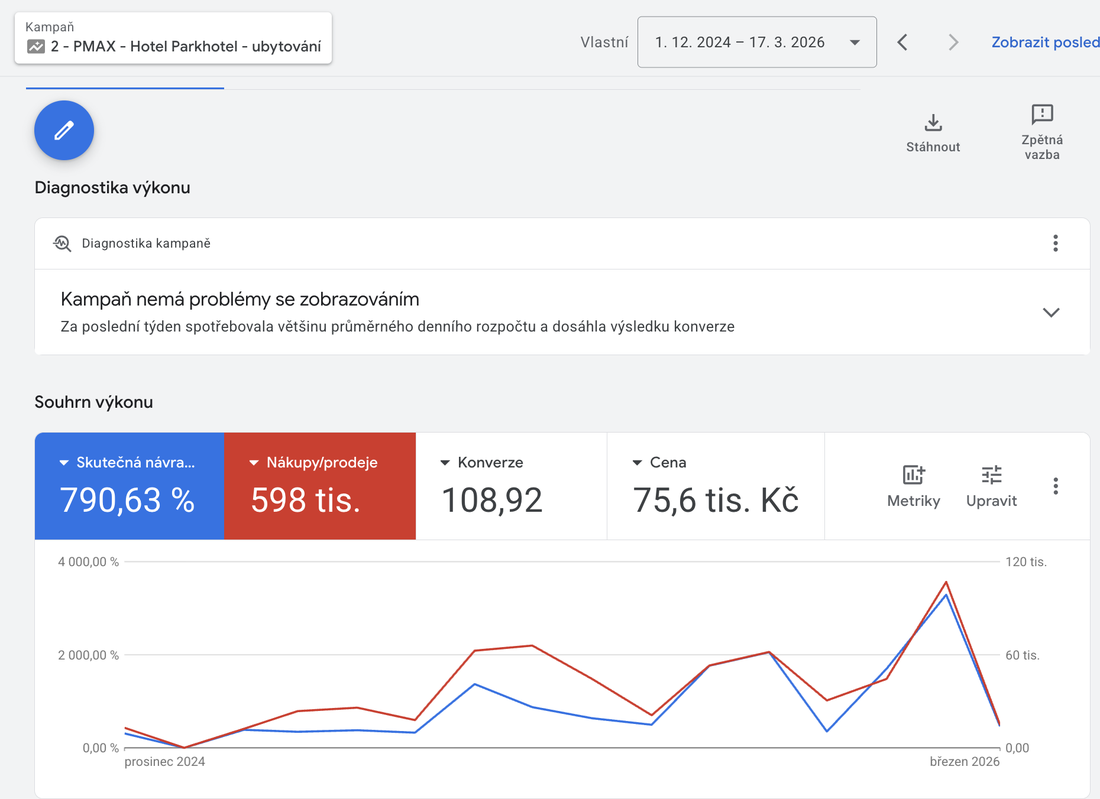
Task: Click the Diagnostika výkonu heading
Action: pos(112,188)
